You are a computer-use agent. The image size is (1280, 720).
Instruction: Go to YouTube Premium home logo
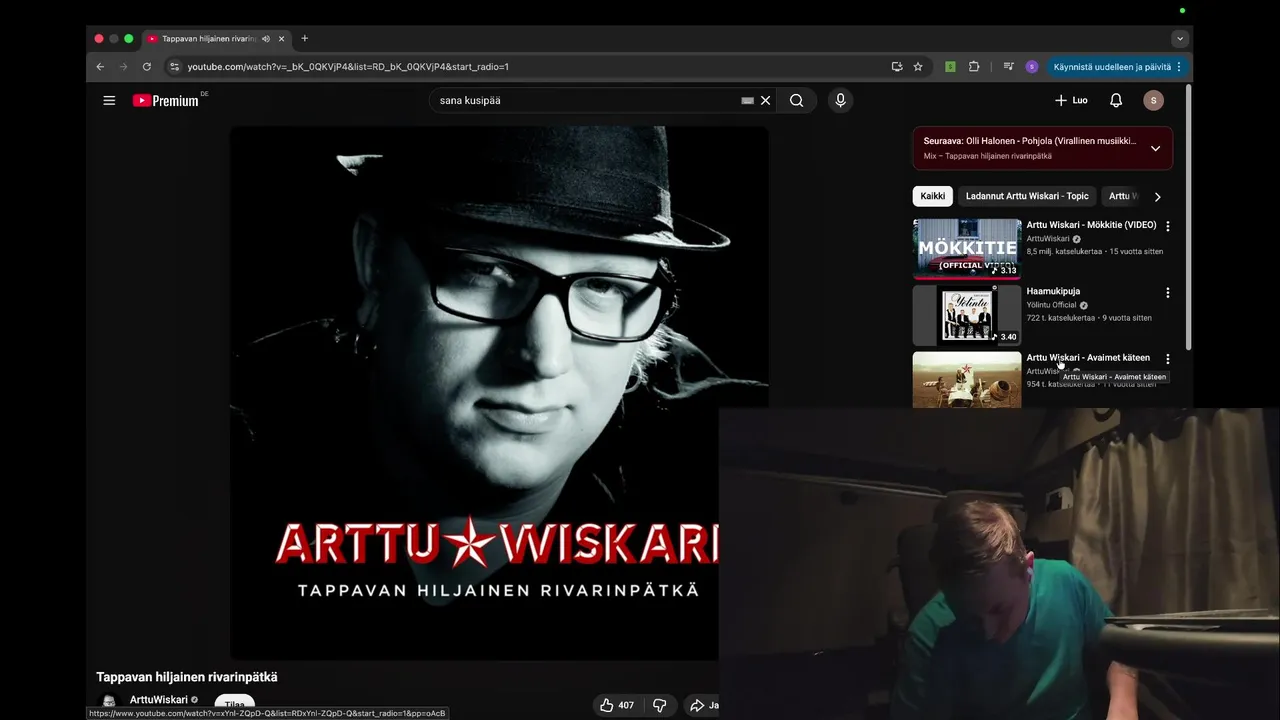pyautogui.click(x=166, y=100)
